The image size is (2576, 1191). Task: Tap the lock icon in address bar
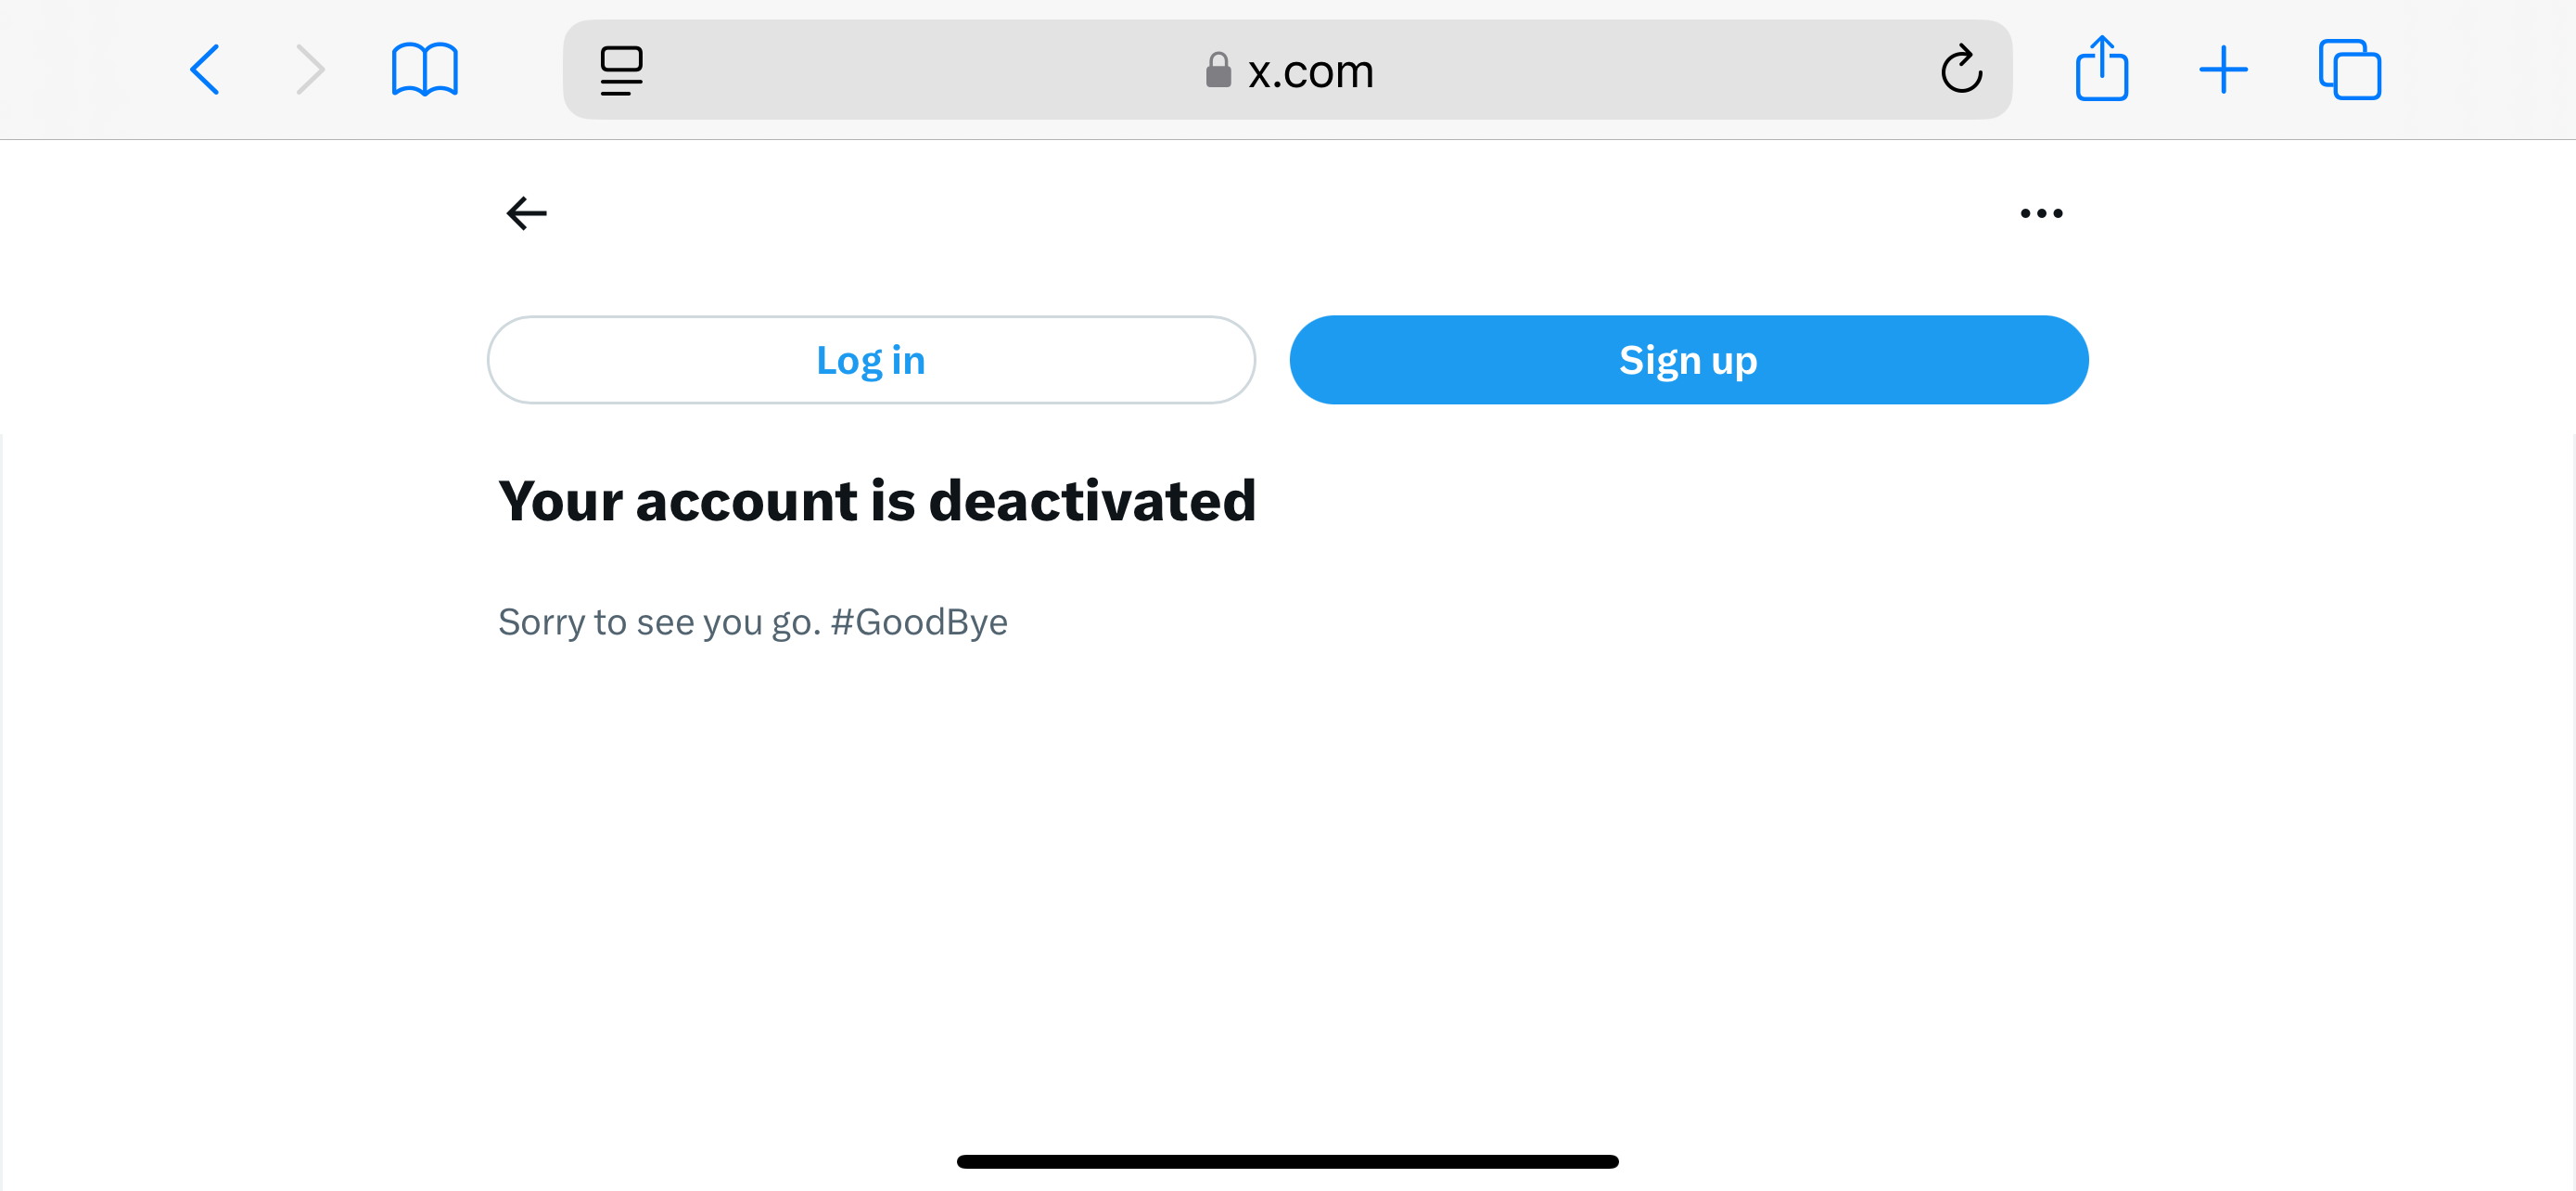point(1217,70)
